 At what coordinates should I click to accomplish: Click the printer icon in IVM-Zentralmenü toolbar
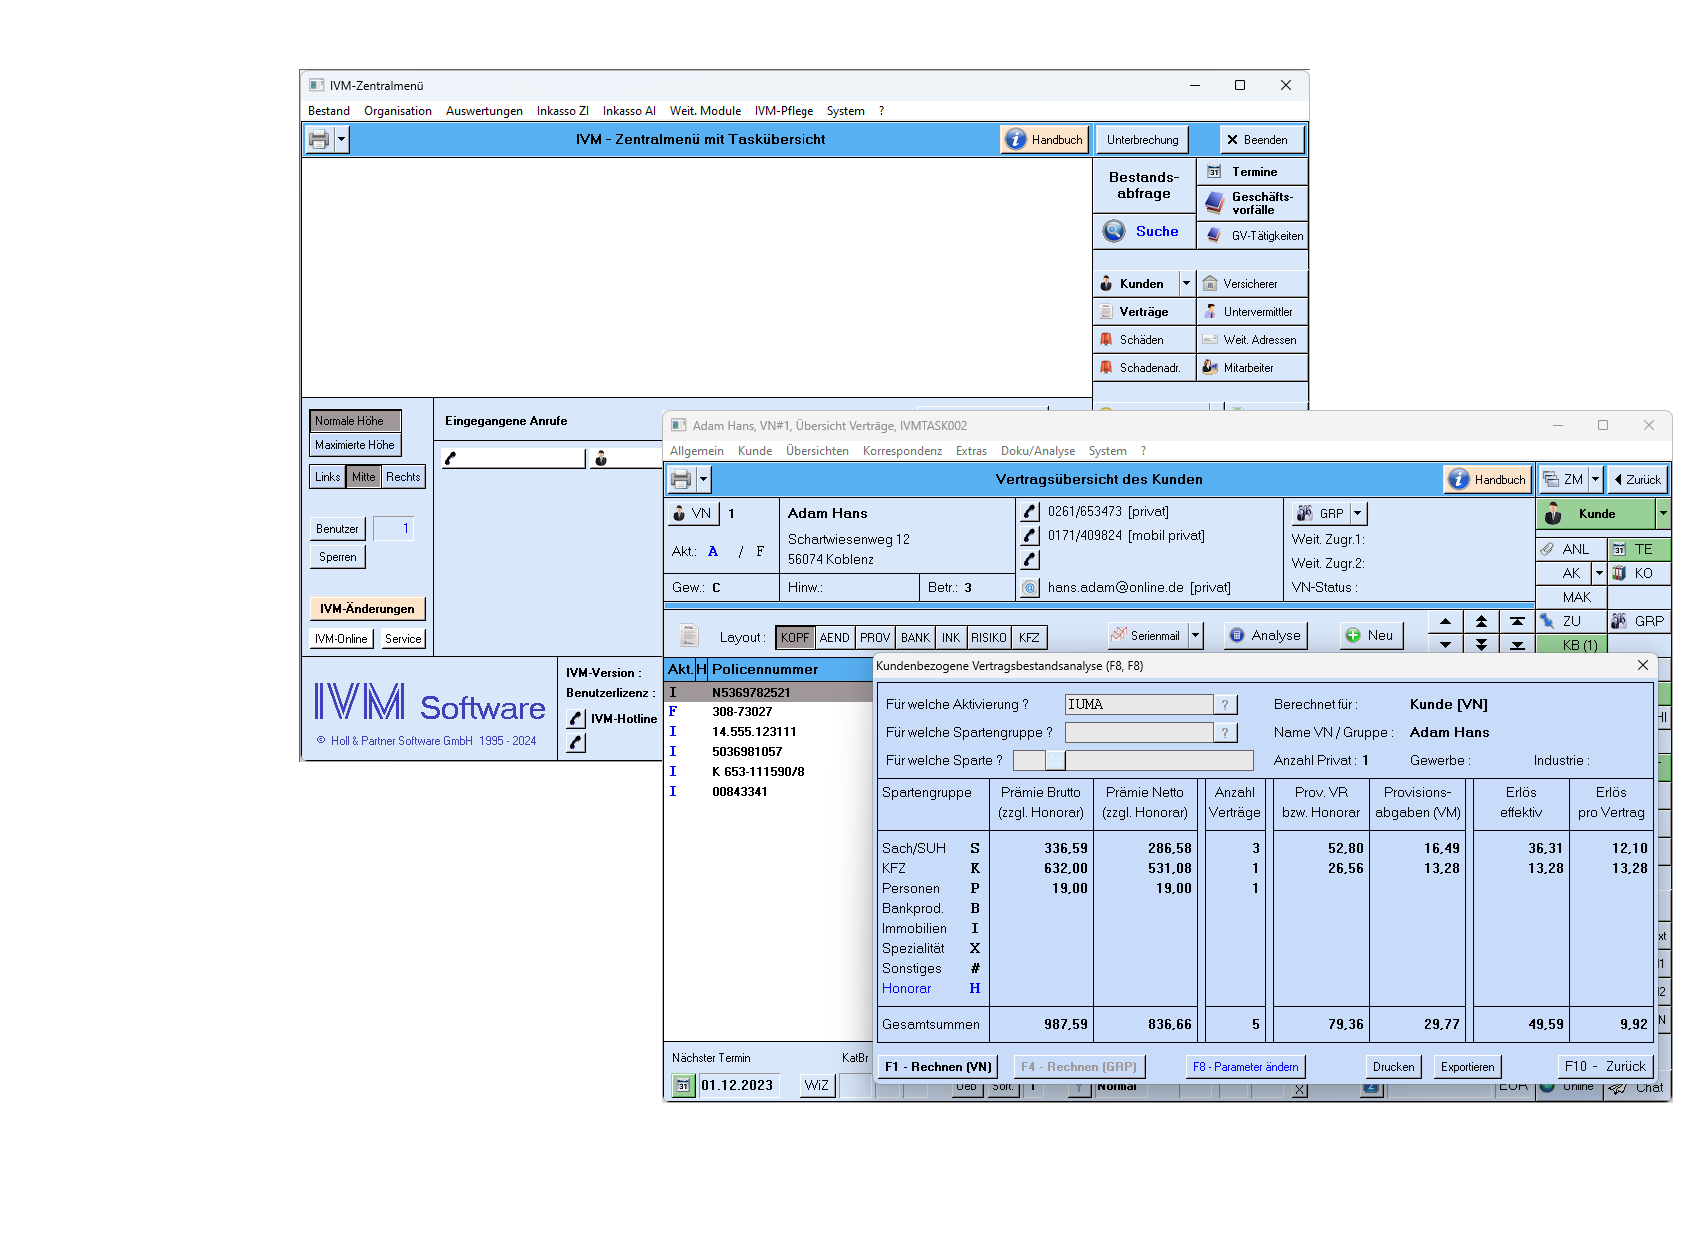[x=319, y=140]
